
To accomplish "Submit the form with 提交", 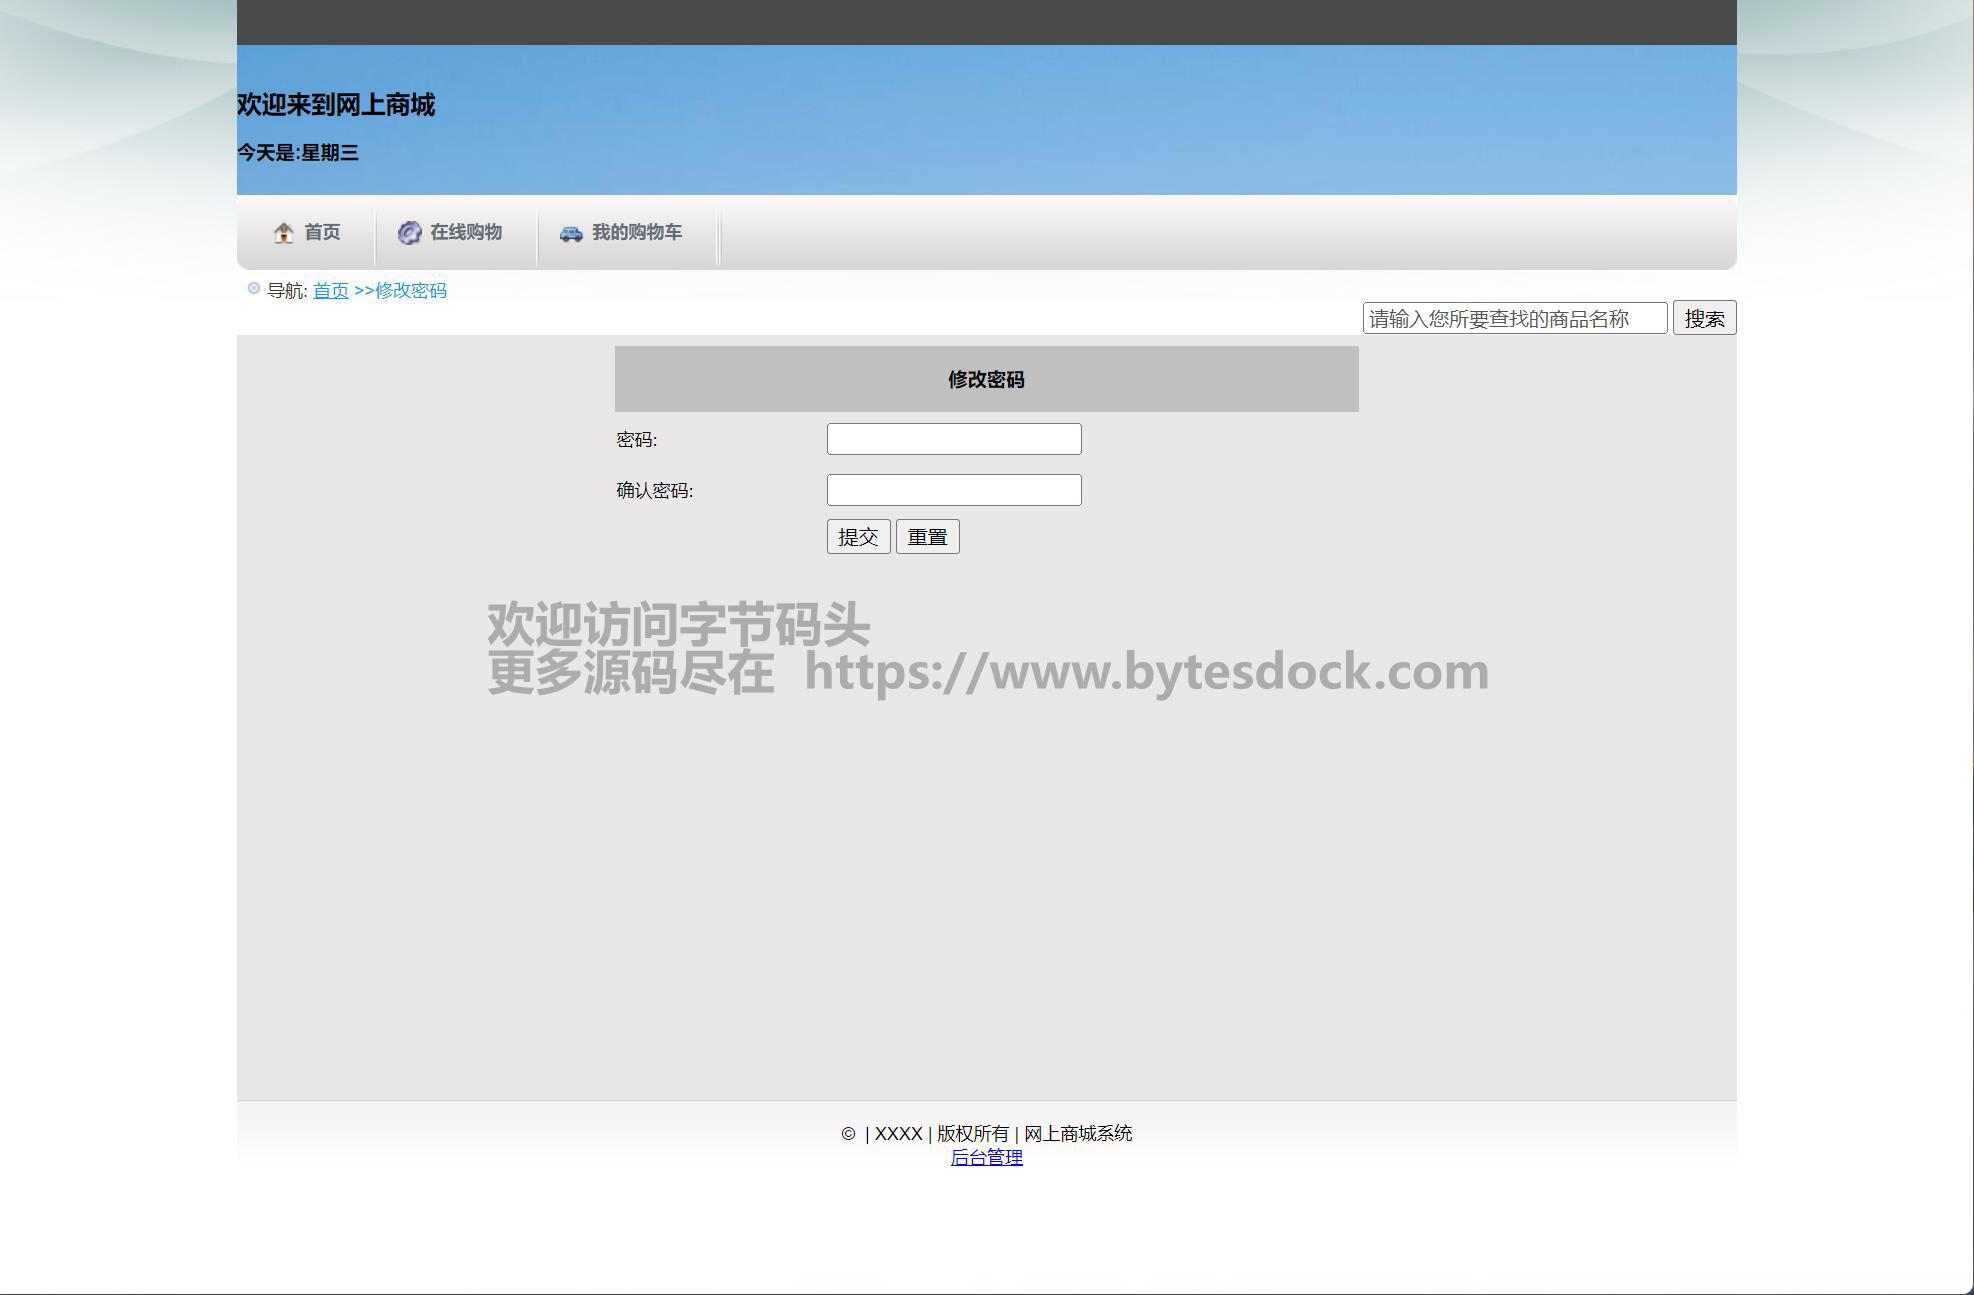I will pos(858,537).
